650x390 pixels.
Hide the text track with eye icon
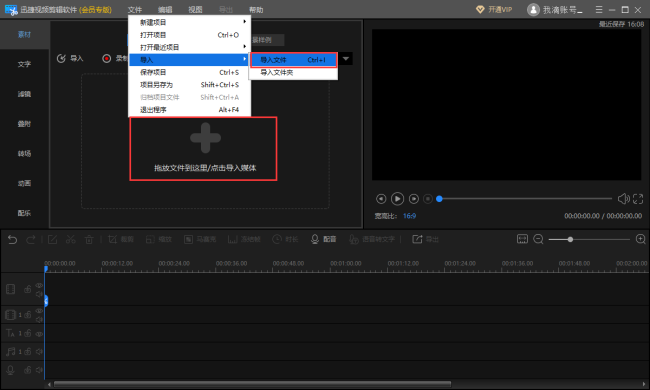[39, 333]
